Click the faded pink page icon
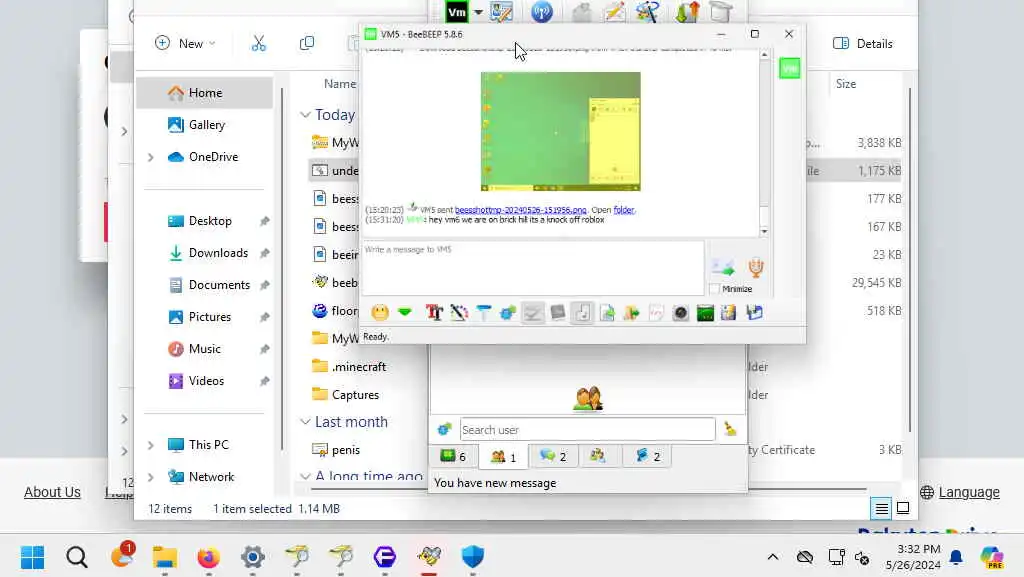This screenshot has height=577, width=1024. [656, 313]
